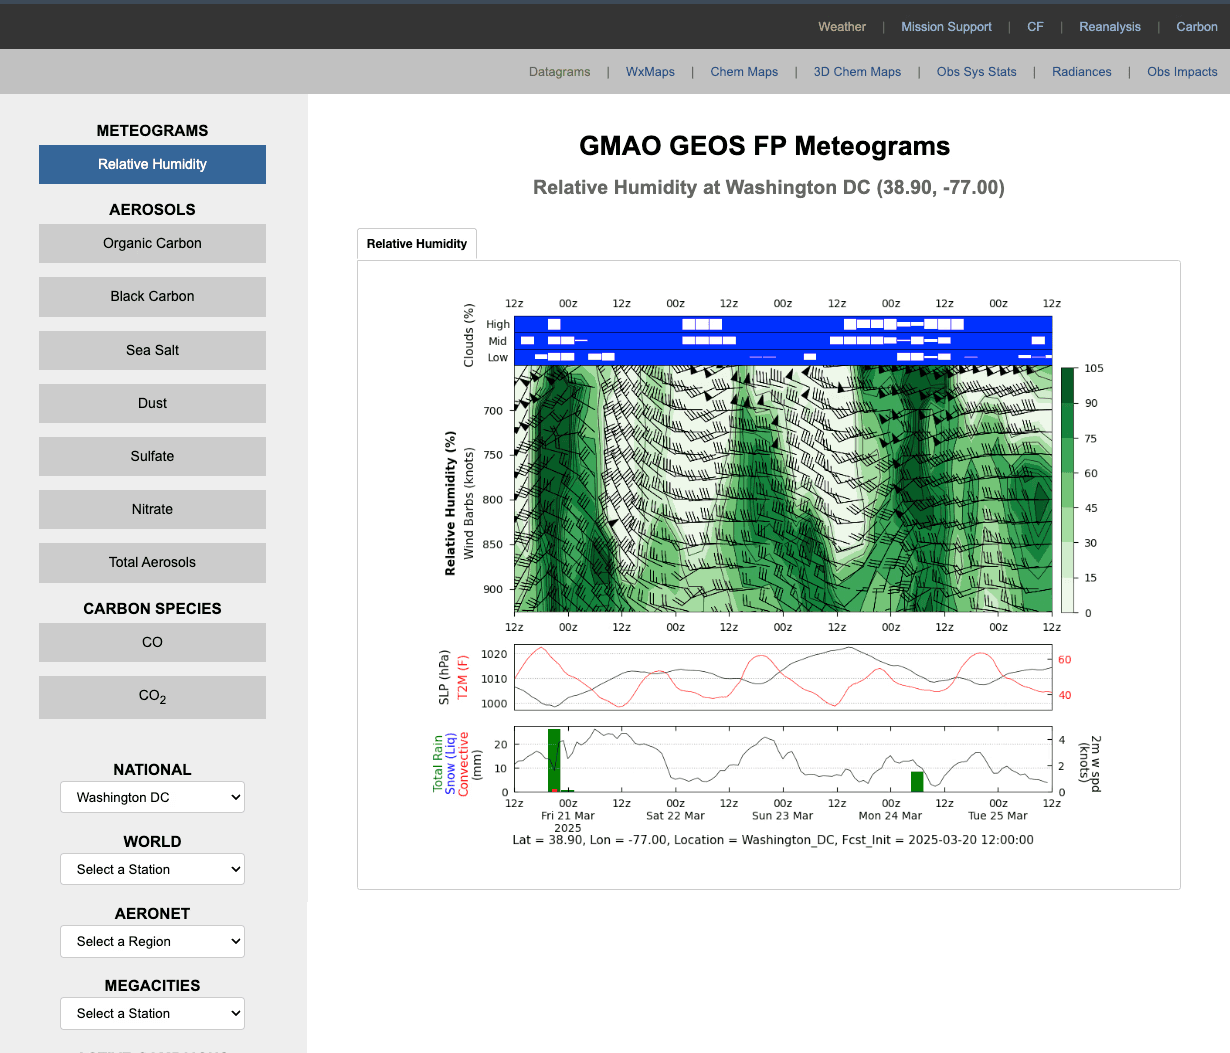
Task: Click the SLP and T2M line chart
Action: click(x=783, y=677)
